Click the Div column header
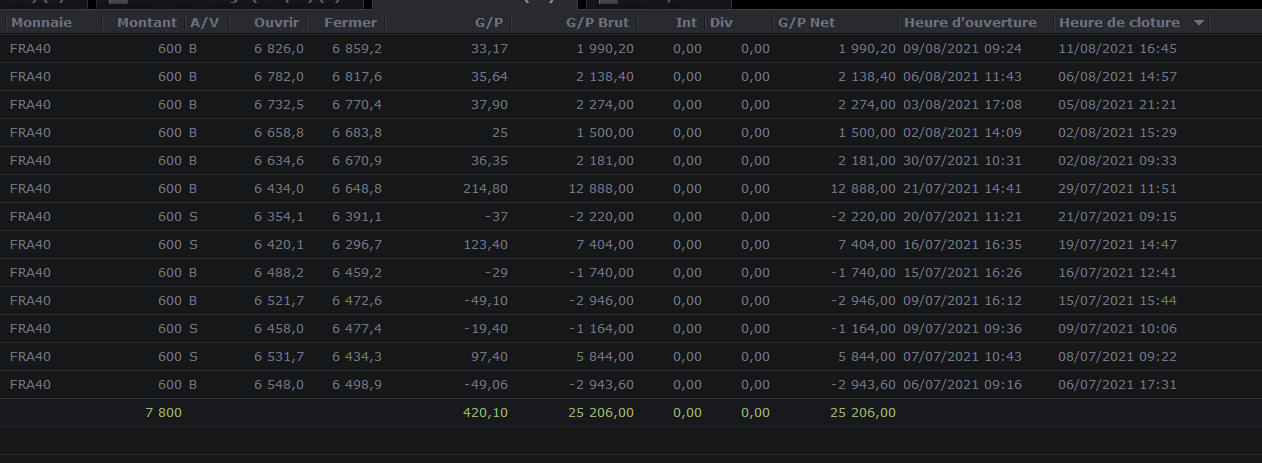This screenshot has width=1262, height=463. pyautogui.click(x=721, y=22)
